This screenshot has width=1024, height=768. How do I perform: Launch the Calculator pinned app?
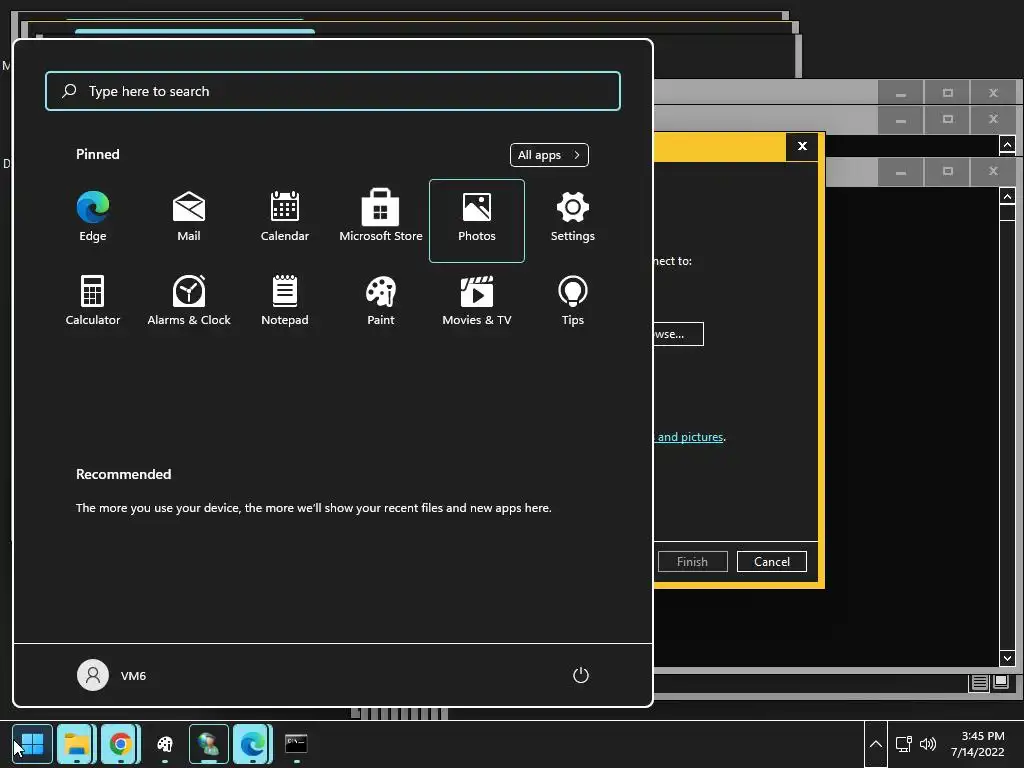[93, 300]
